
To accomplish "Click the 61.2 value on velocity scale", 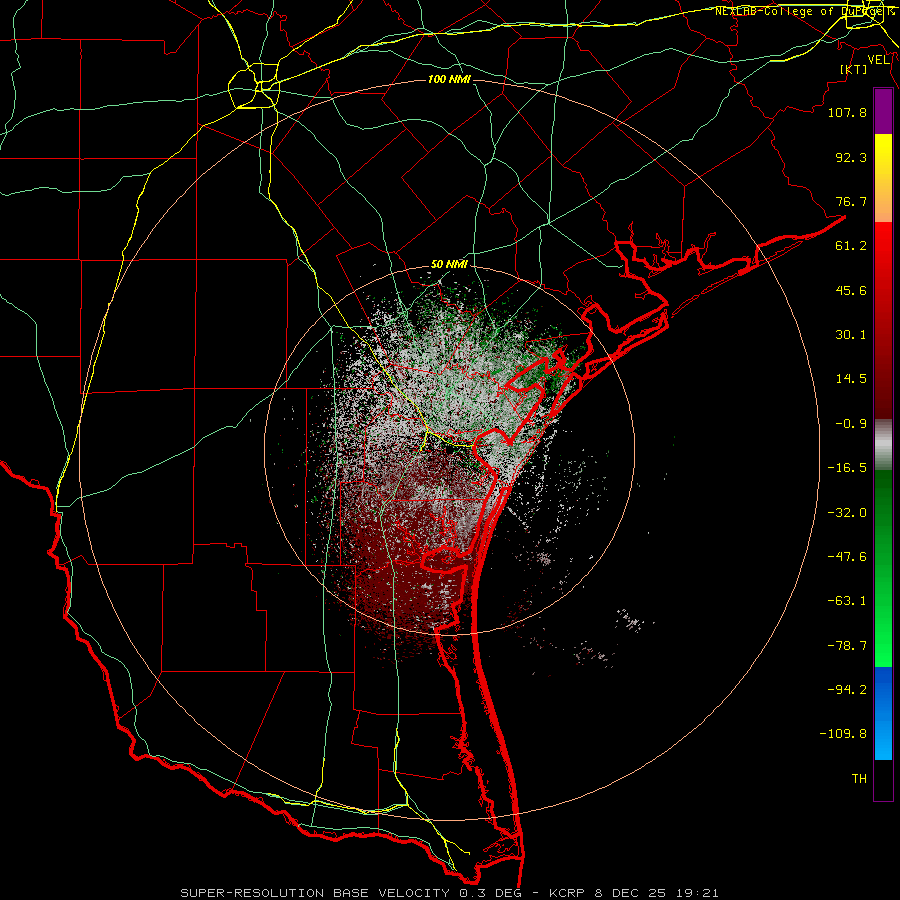I will point(851,246).
